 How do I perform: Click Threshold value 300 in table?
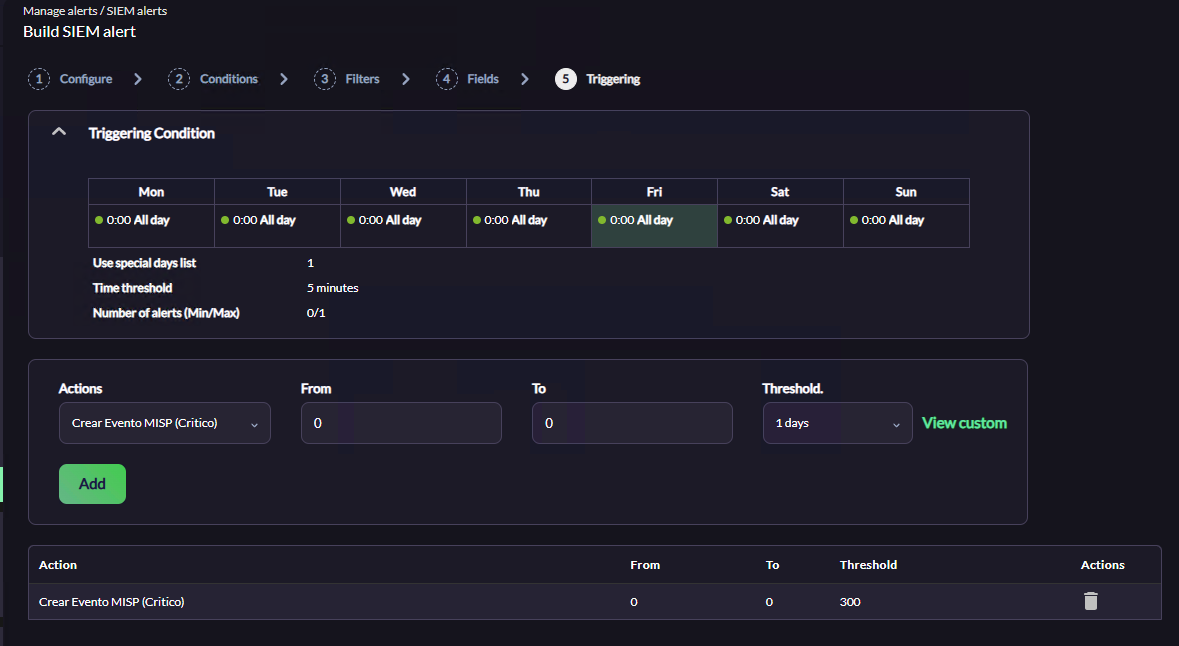(x=850, y=602)
